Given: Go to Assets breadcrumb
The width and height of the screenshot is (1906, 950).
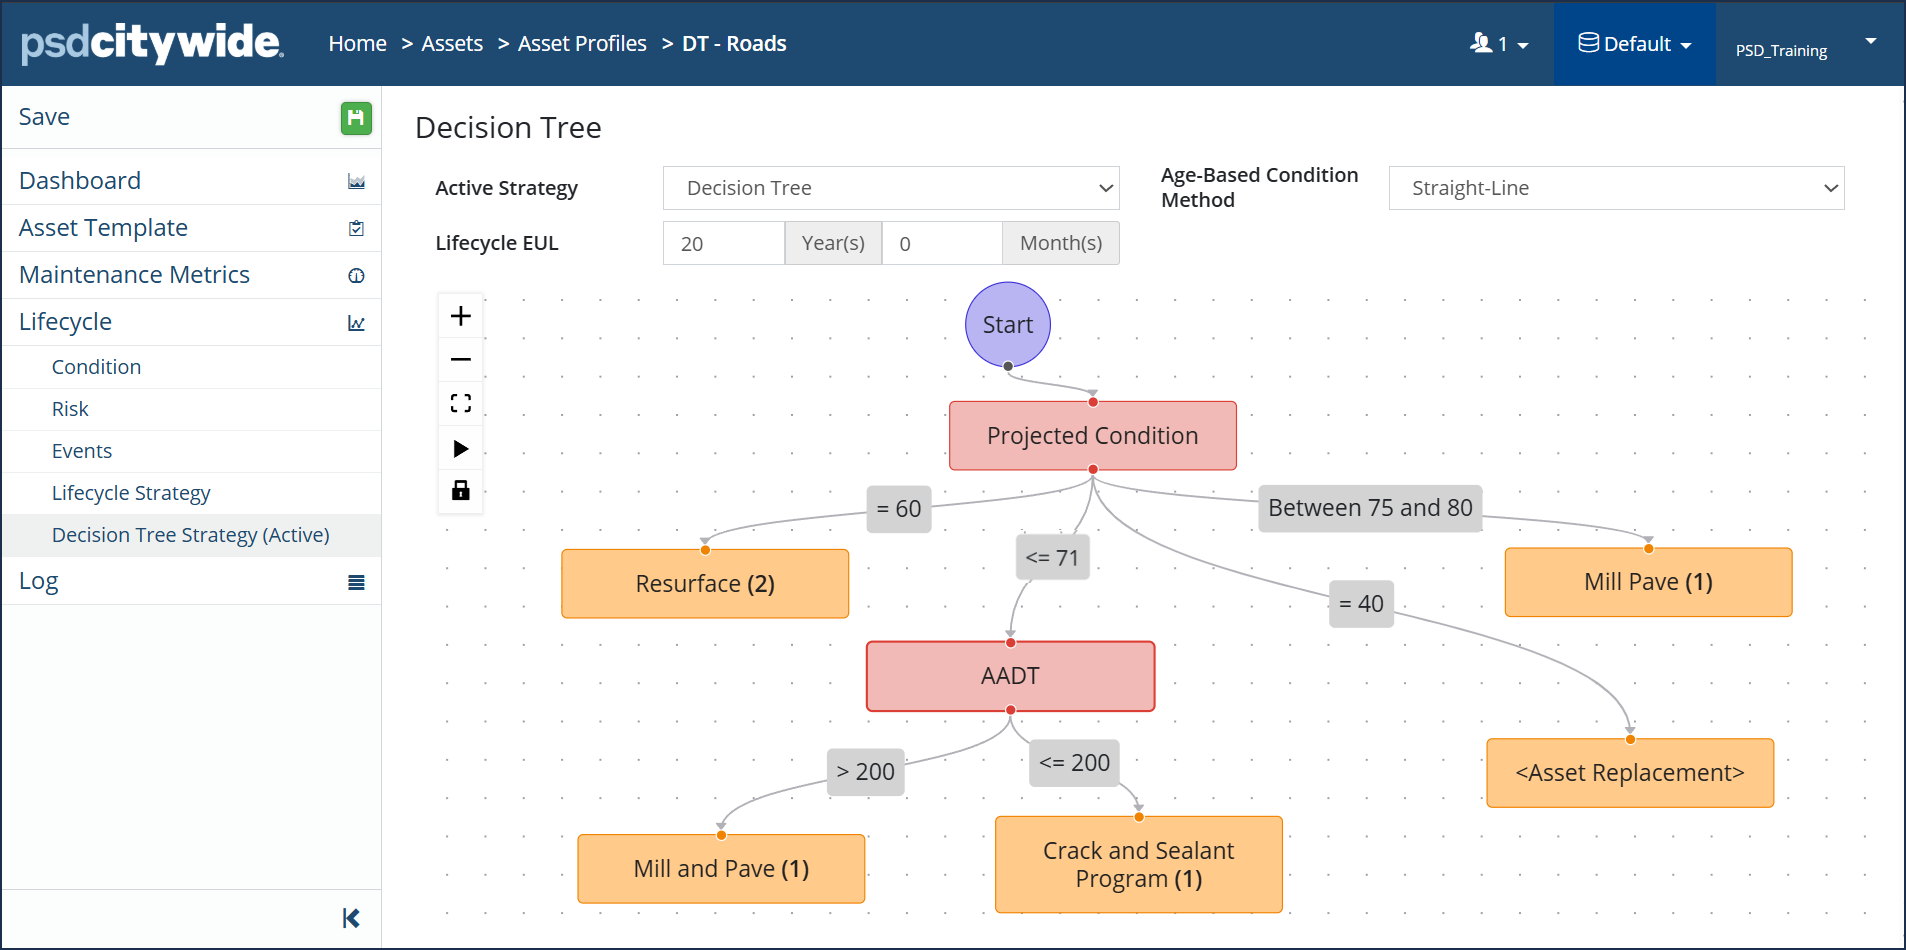Looking at the screenshot, I should pos(452,44).
